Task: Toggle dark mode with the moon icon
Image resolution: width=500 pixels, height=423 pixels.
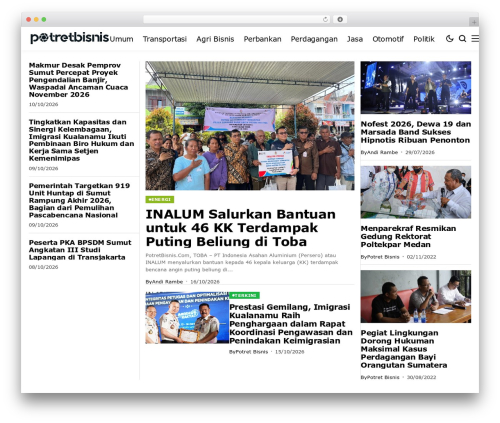Action: pyautogui.click(x=450, y=39)
